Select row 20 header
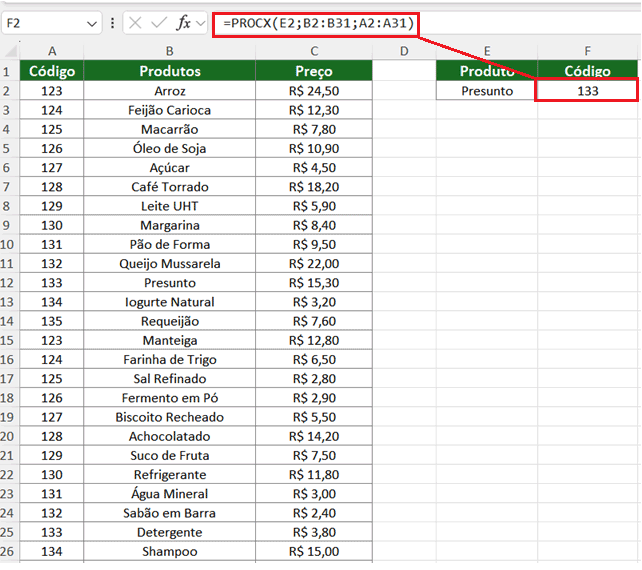Viewport: 642px width, 570px height. tap(10, 436)
